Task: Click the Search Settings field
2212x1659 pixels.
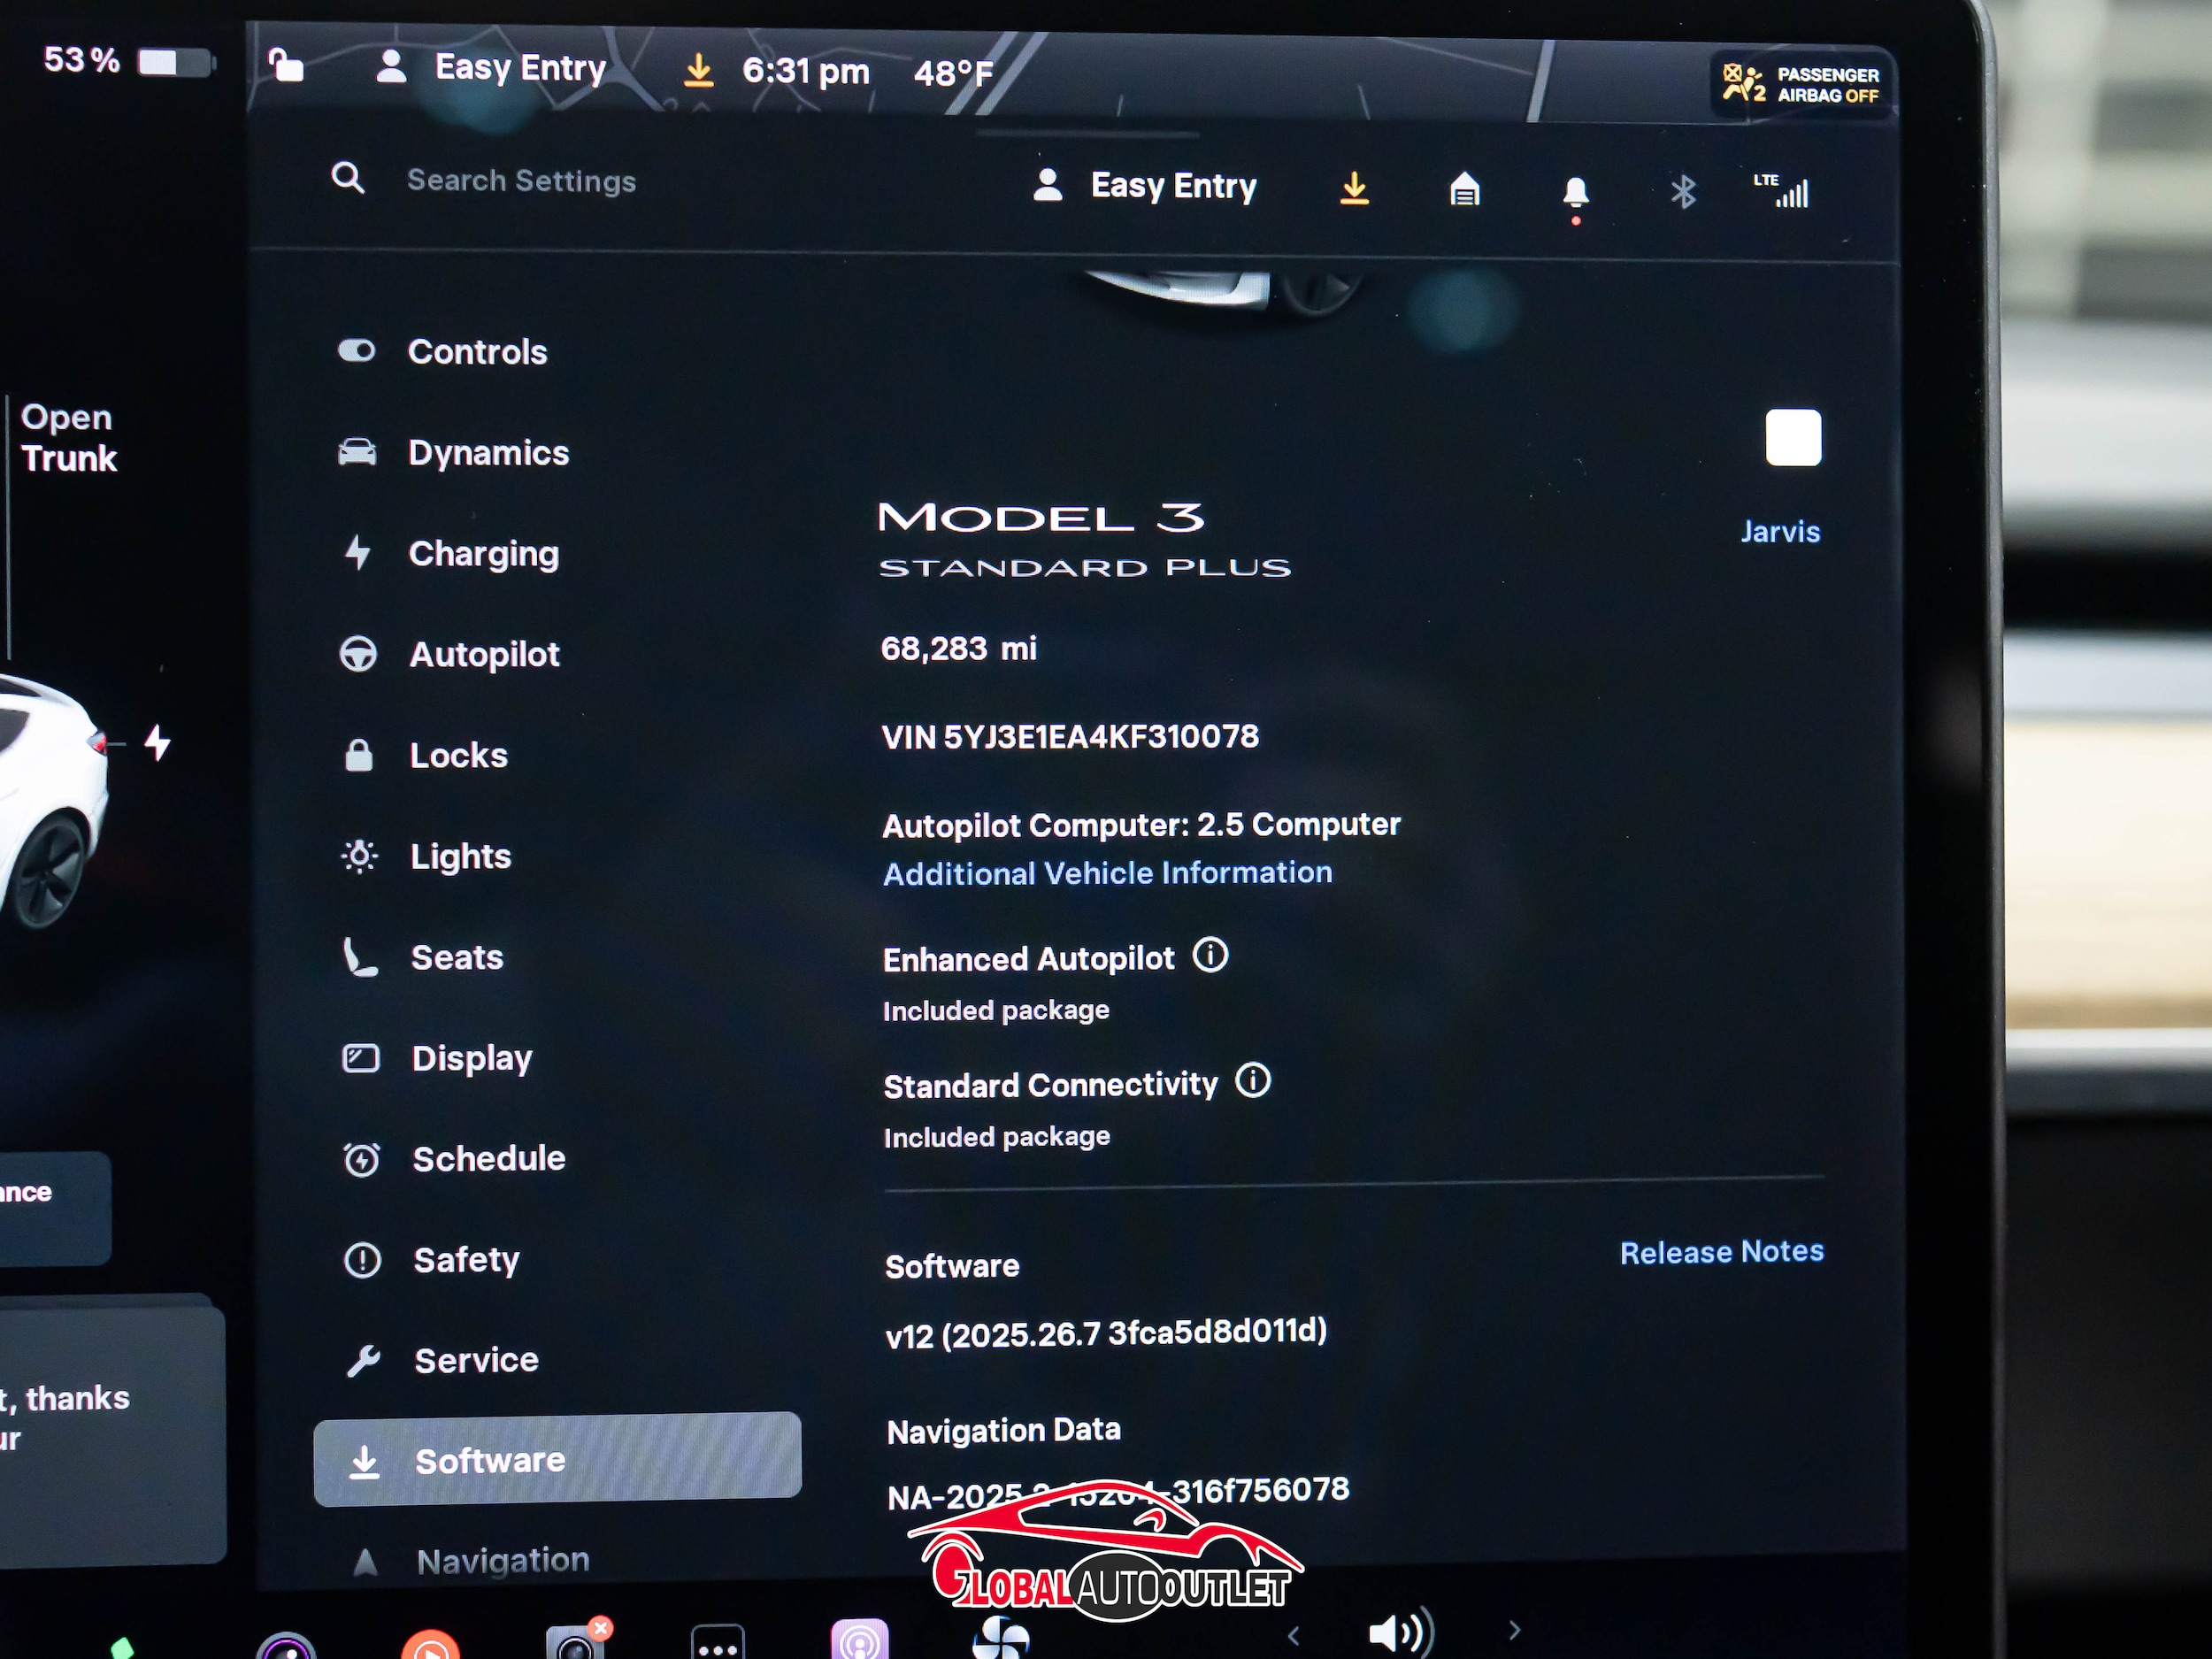Action: pos(521,181)
